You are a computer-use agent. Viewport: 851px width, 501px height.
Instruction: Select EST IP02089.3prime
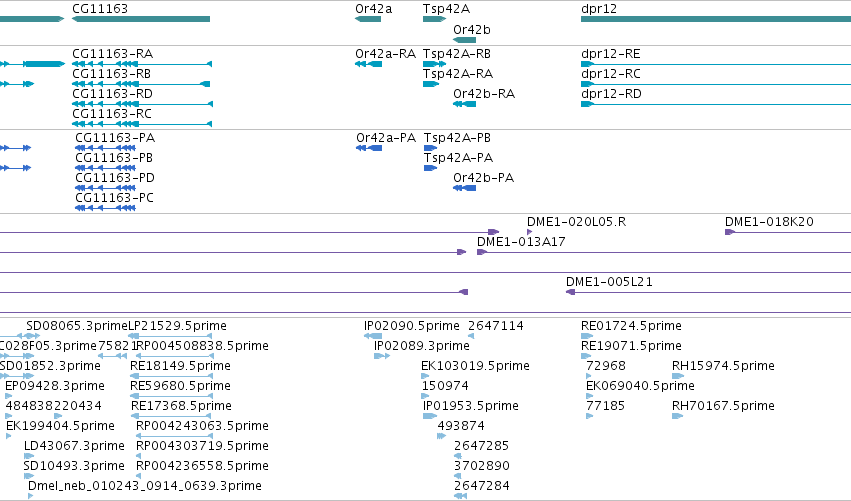point(422,346)
